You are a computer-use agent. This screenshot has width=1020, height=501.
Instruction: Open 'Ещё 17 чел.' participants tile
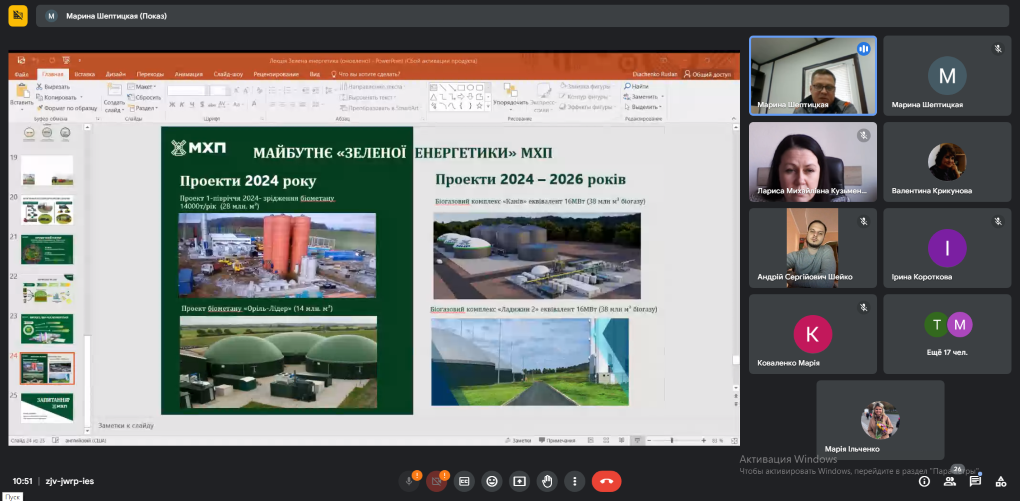(947, 334)
